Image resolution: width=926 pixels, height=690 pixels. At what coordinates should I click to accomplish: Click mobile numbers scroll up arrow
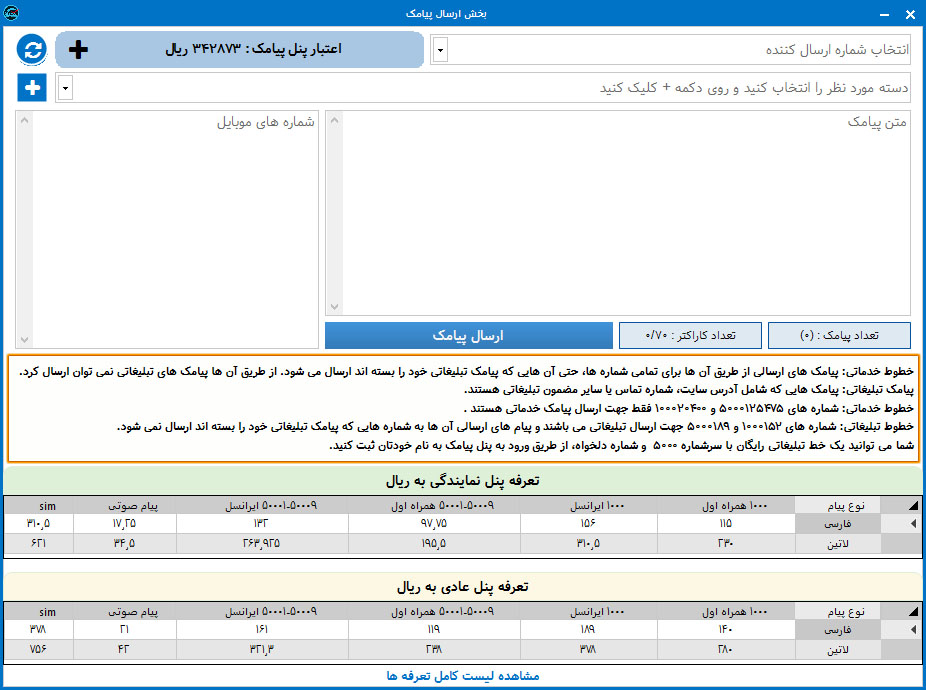click(x=24, y=121)
